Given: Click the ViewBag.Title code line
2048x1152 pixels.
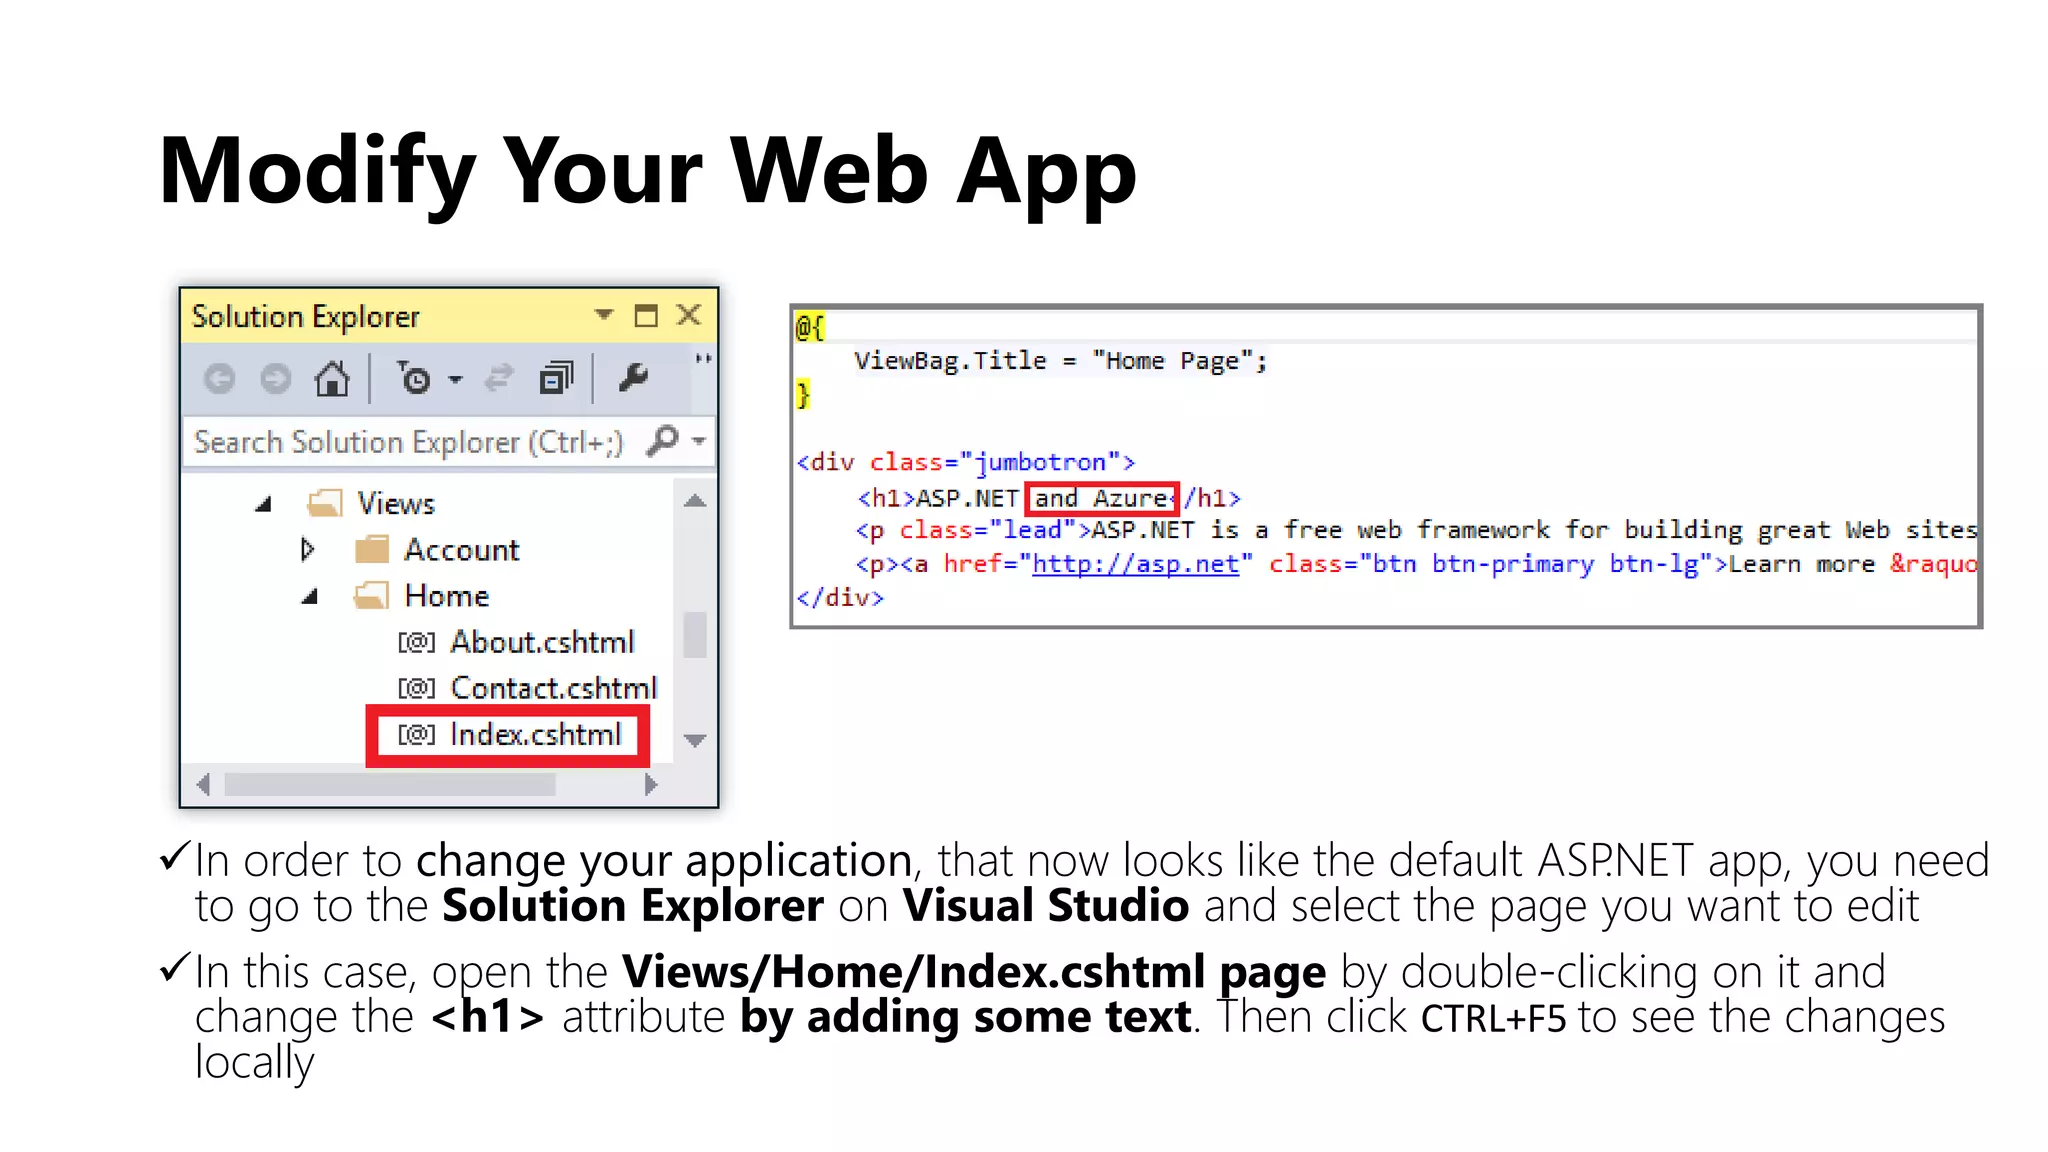Looking at the screenshot, I should click(1060, 361).
